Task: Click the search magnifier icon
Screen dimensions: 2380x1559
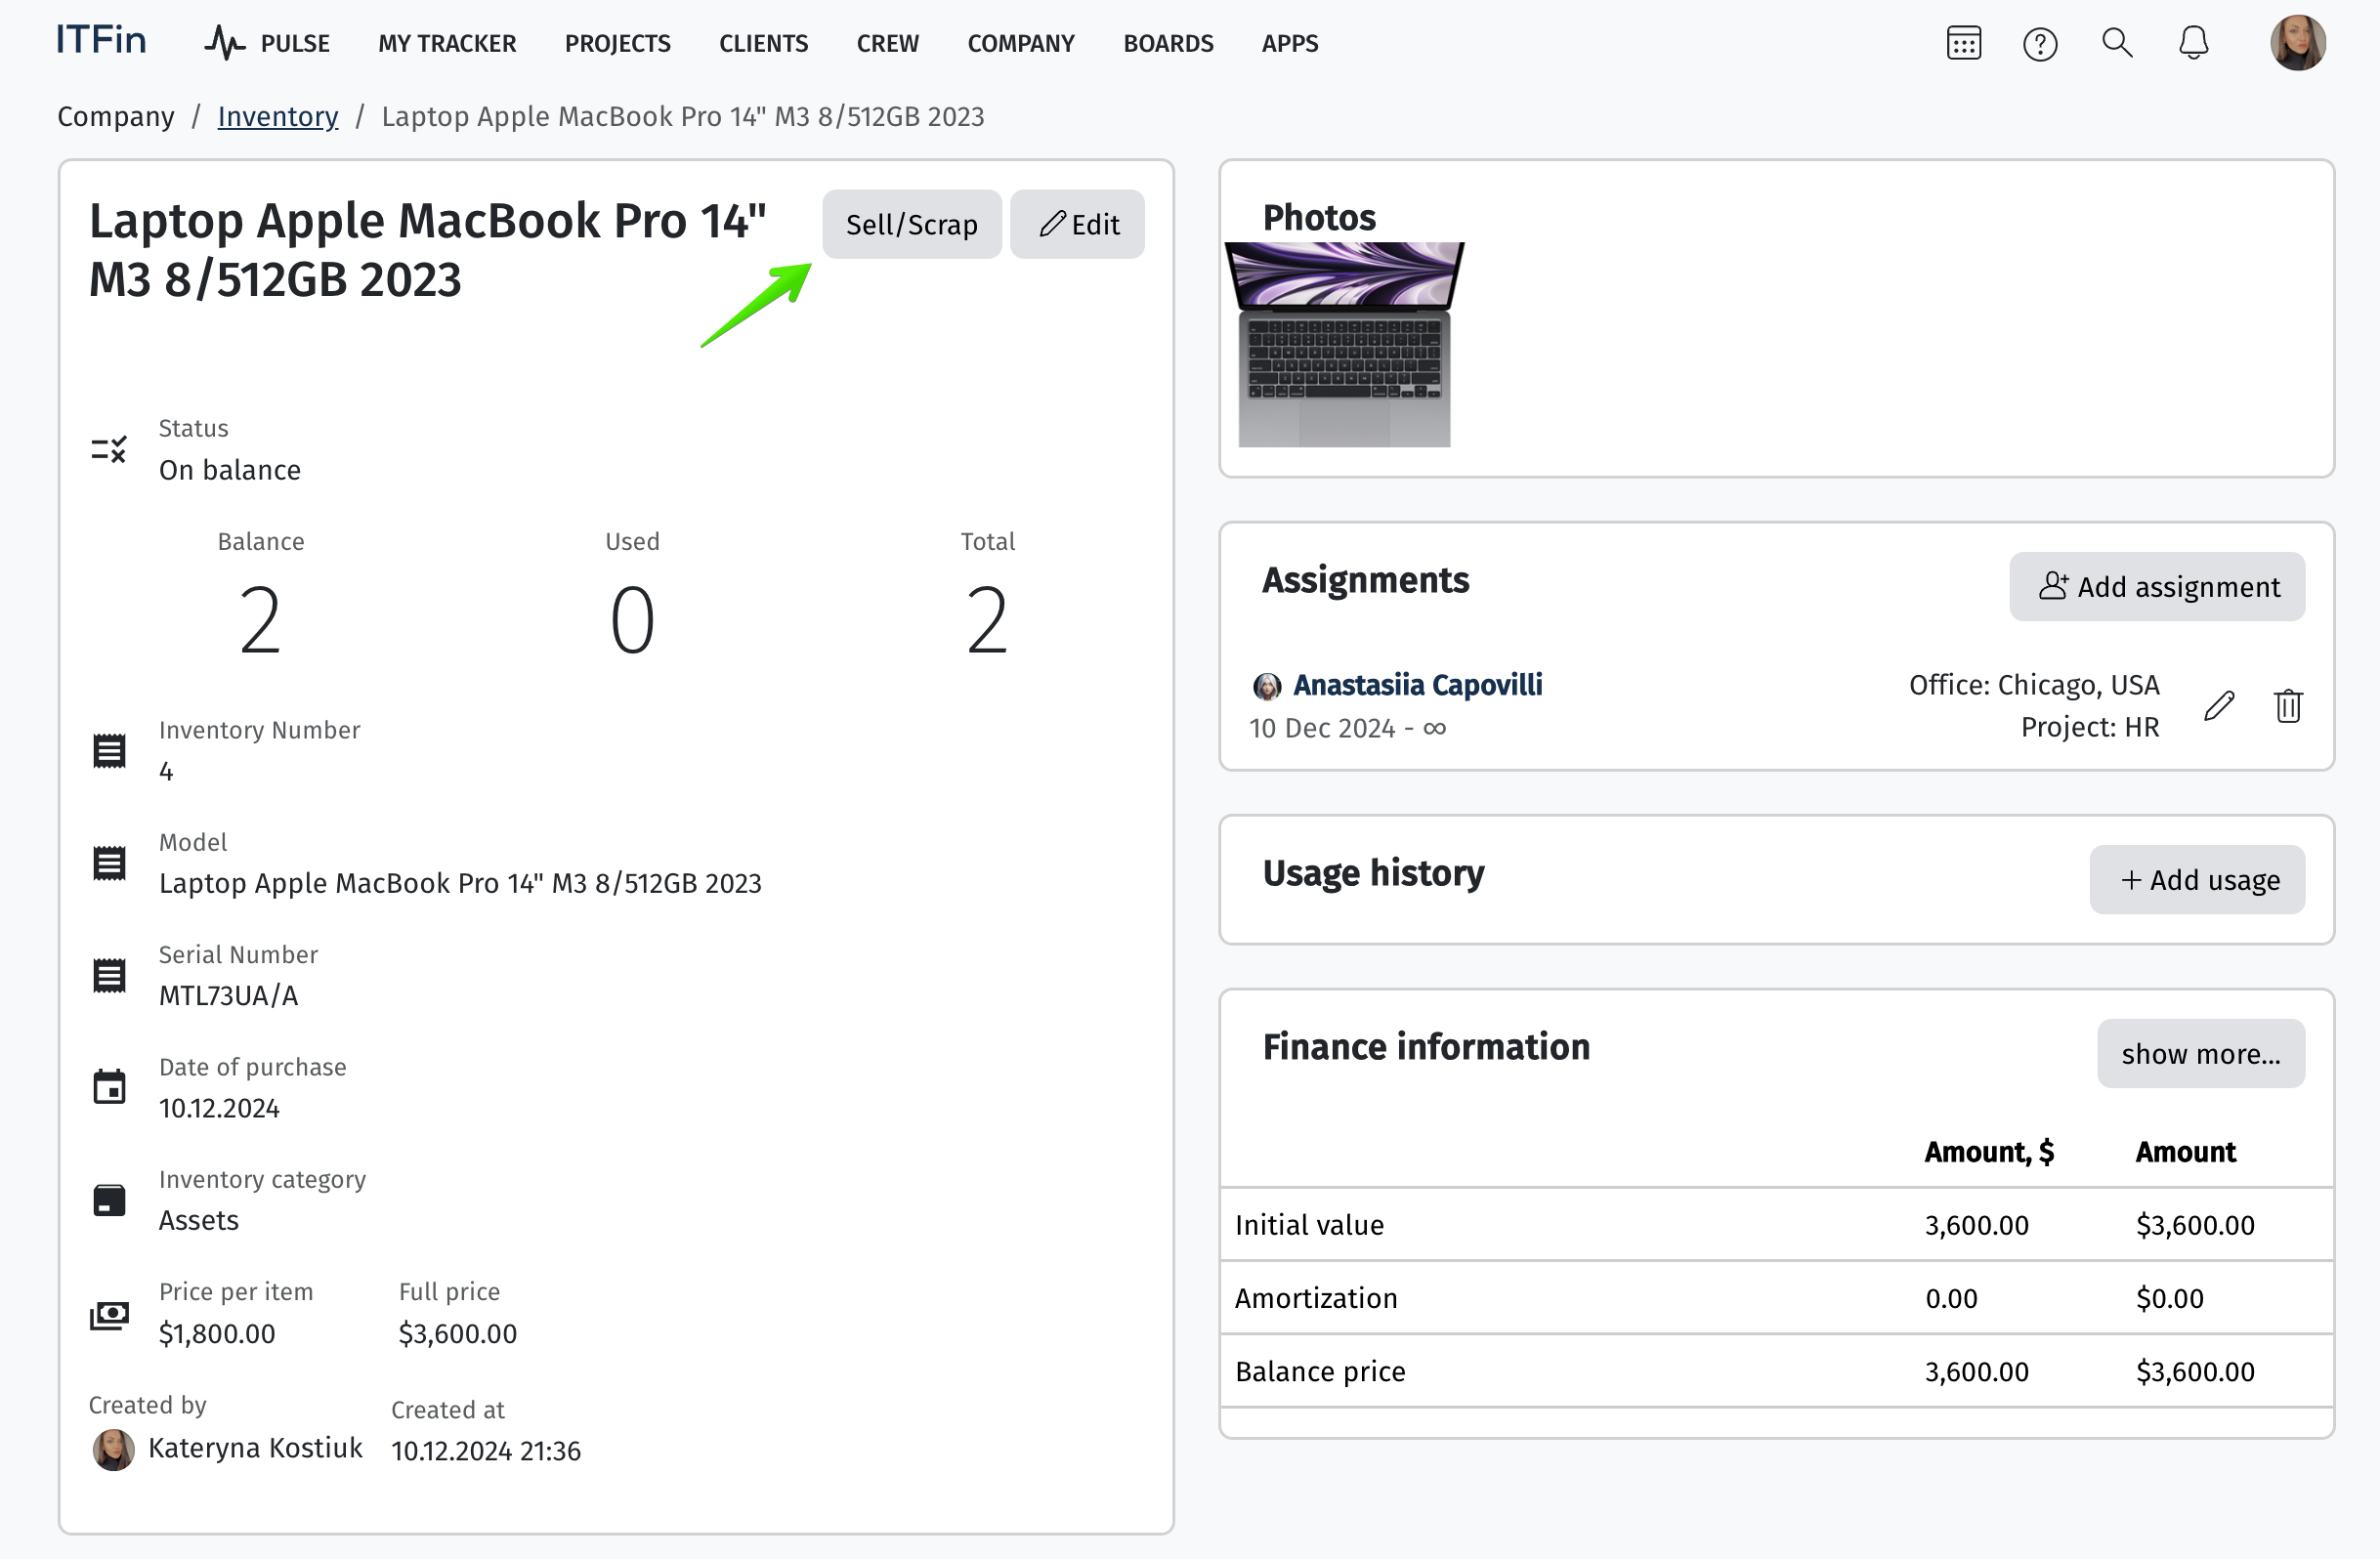Action: tap(2117, 43)
